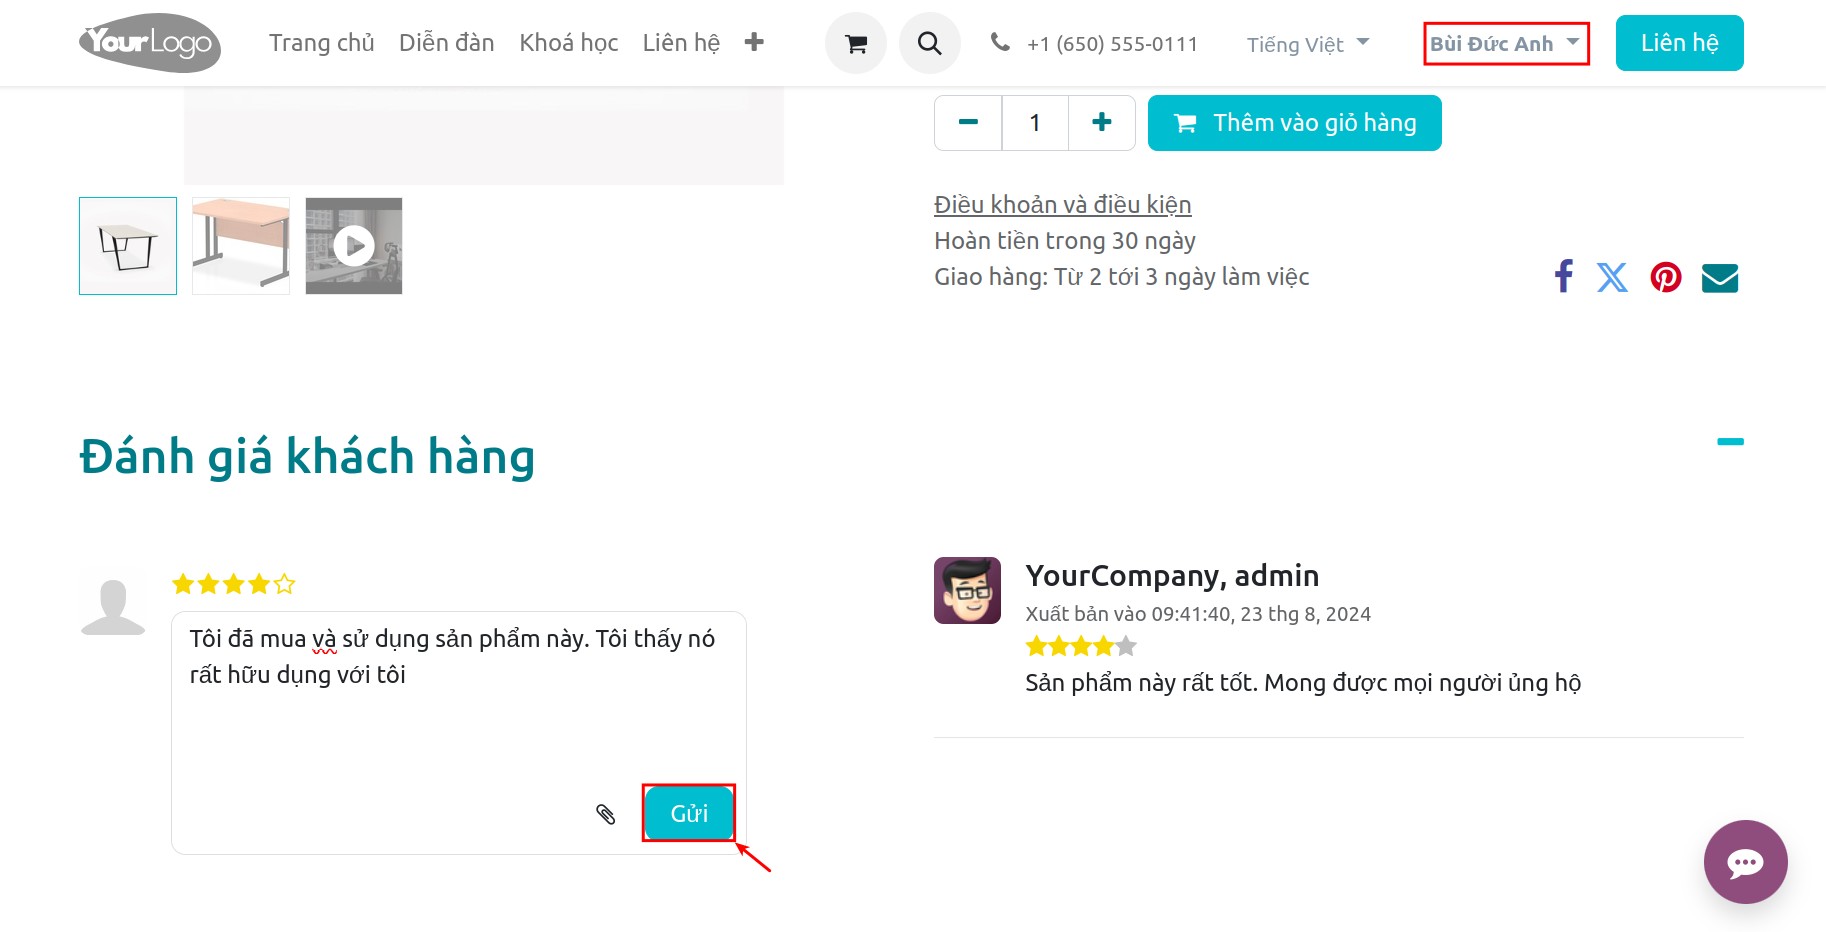This screenshot has width=1826, height=932.
Task: Open Khoá học in navigation bar
Action: [568, 43]
